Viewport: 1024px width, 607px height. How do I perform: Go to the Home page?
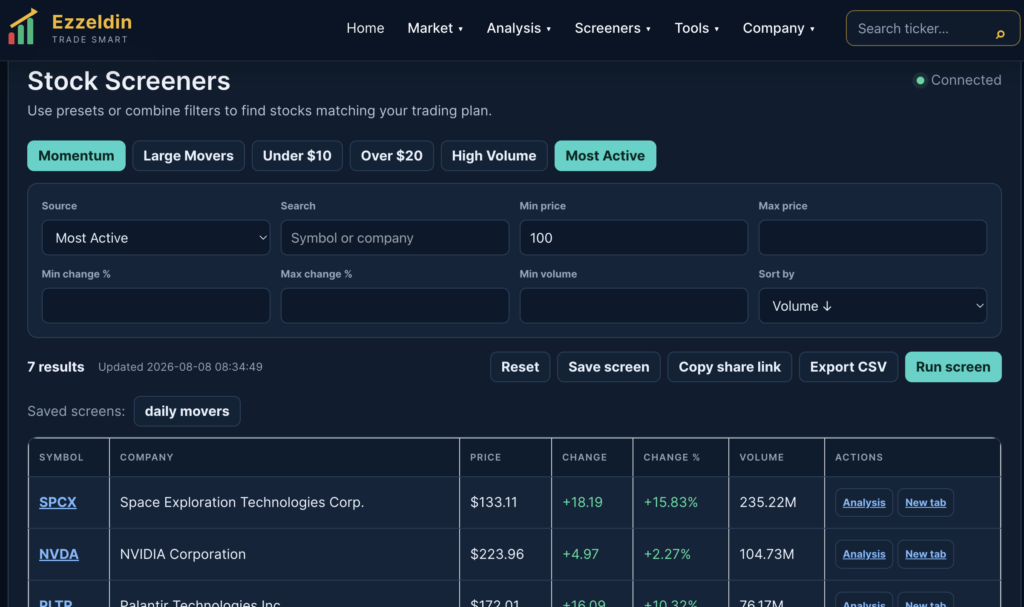[365, 28]
